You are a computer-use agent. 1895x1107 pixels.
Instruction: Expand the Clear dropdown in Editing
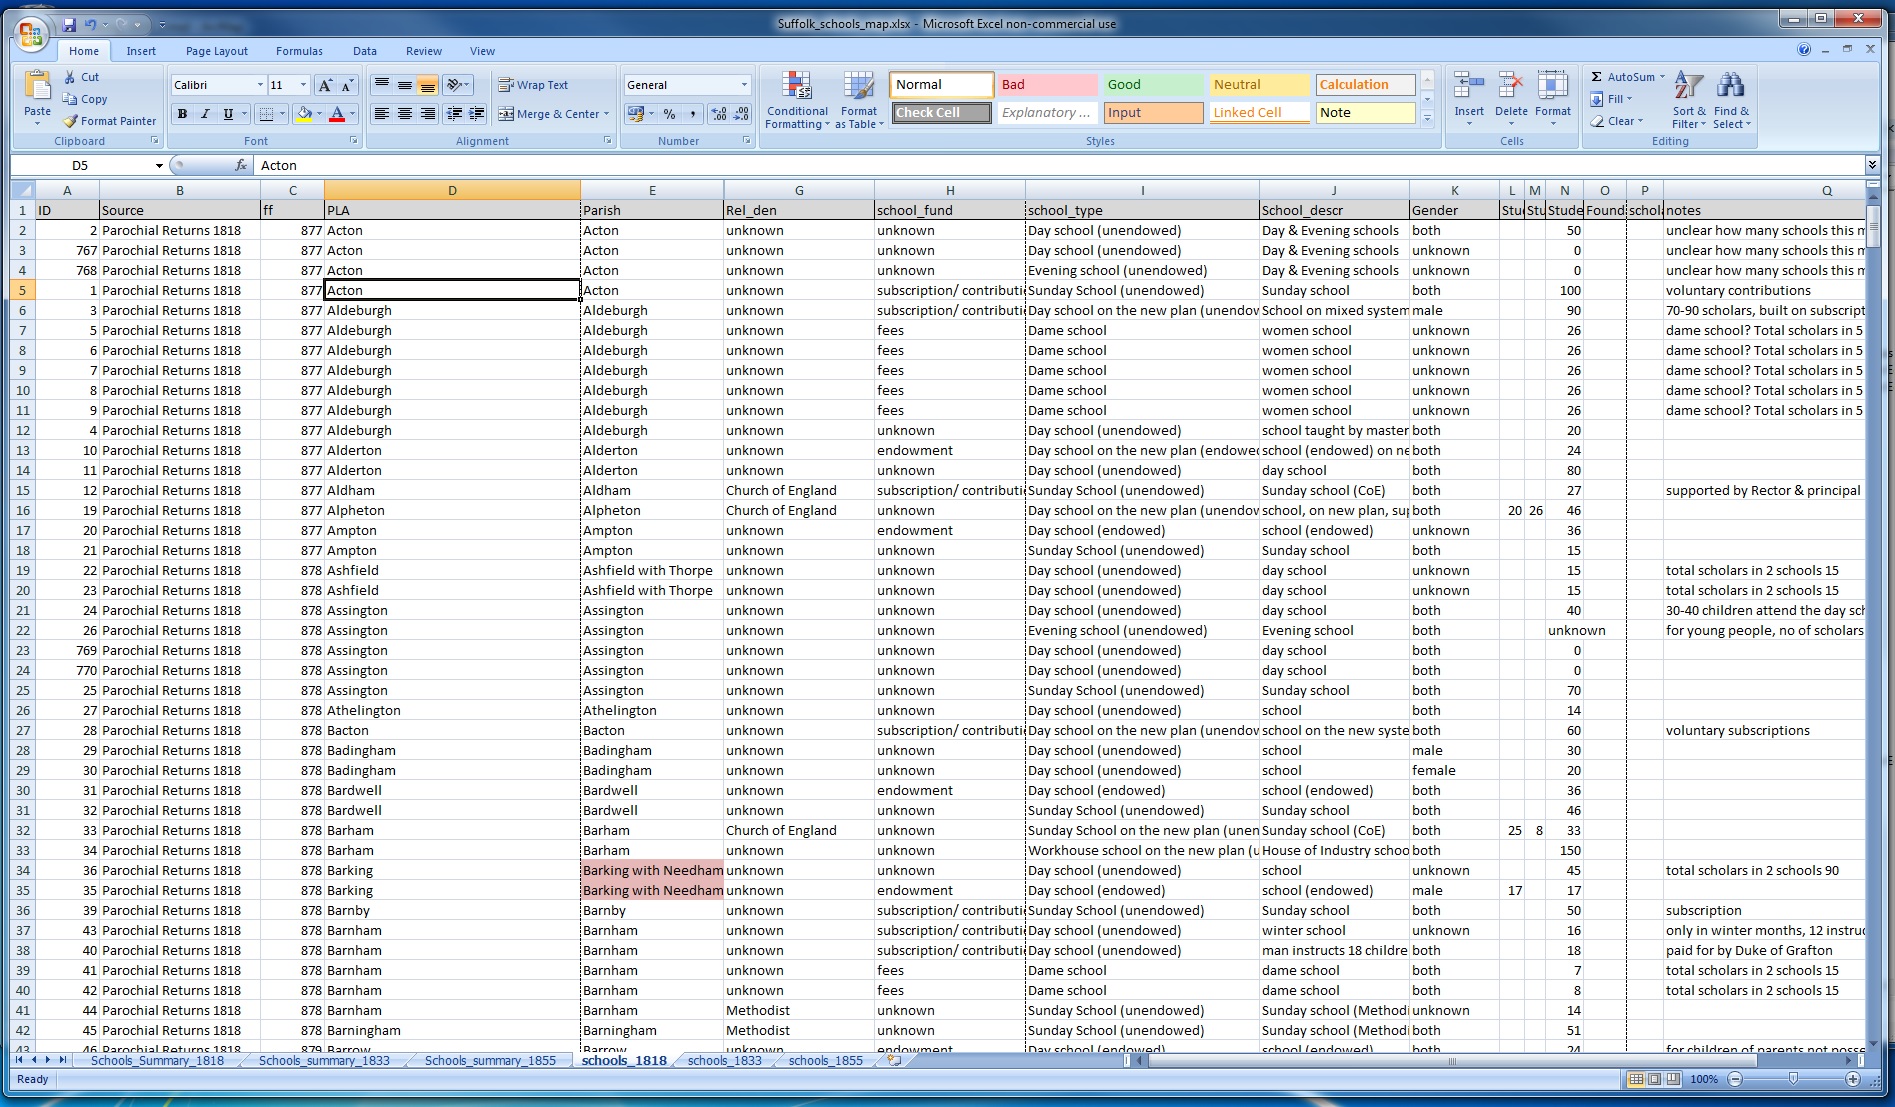pyautogui.click(x=1641, y=121)
